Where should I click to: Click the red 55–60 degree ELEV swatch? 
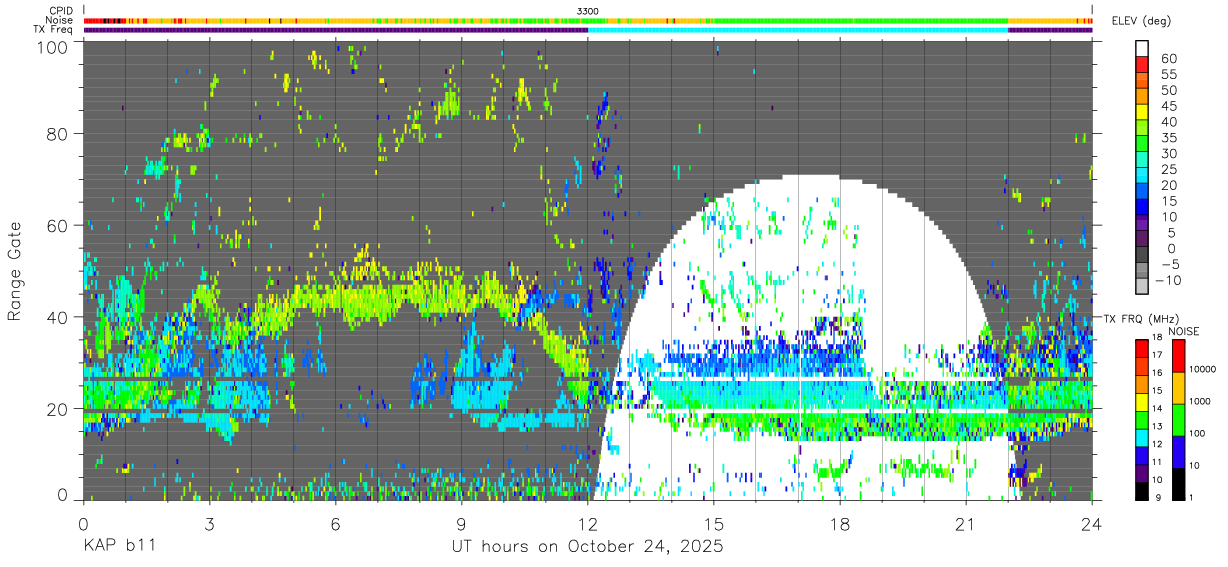[x=1142, y=64]
